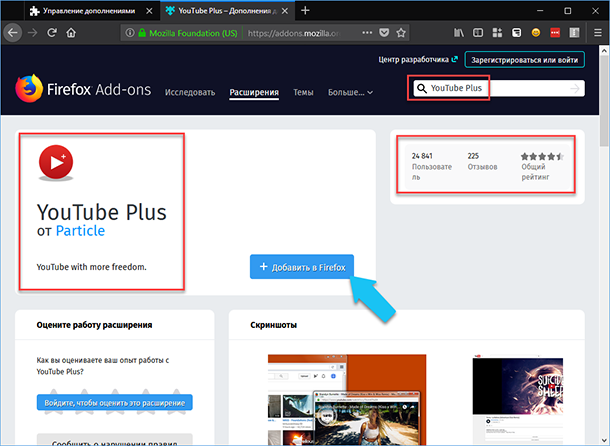Screen dimensions: 610x446
Task: Click the address bar URL
Action: pyautogui.click(x=294, y=33)
